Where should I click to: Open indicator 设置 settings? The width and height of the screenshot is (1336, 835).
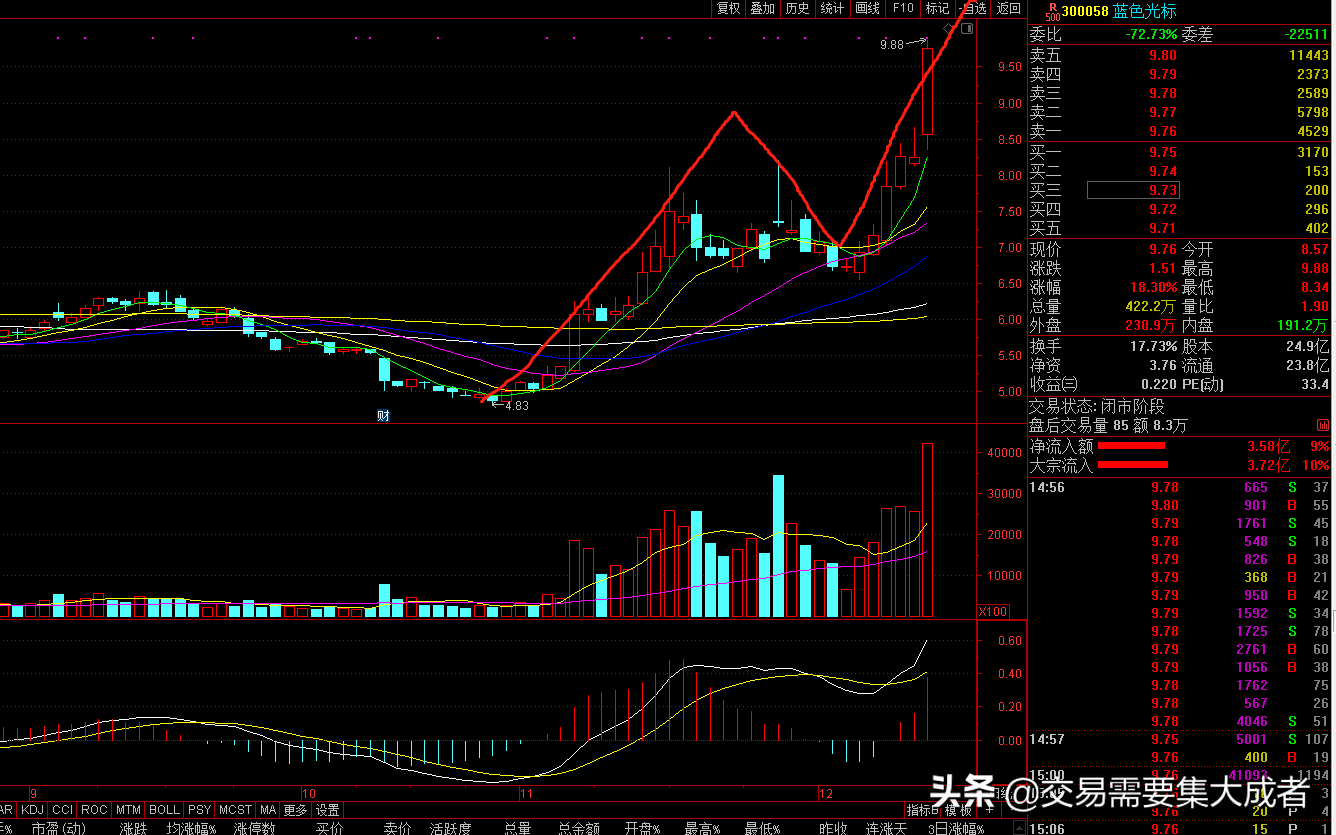[328, 810]
